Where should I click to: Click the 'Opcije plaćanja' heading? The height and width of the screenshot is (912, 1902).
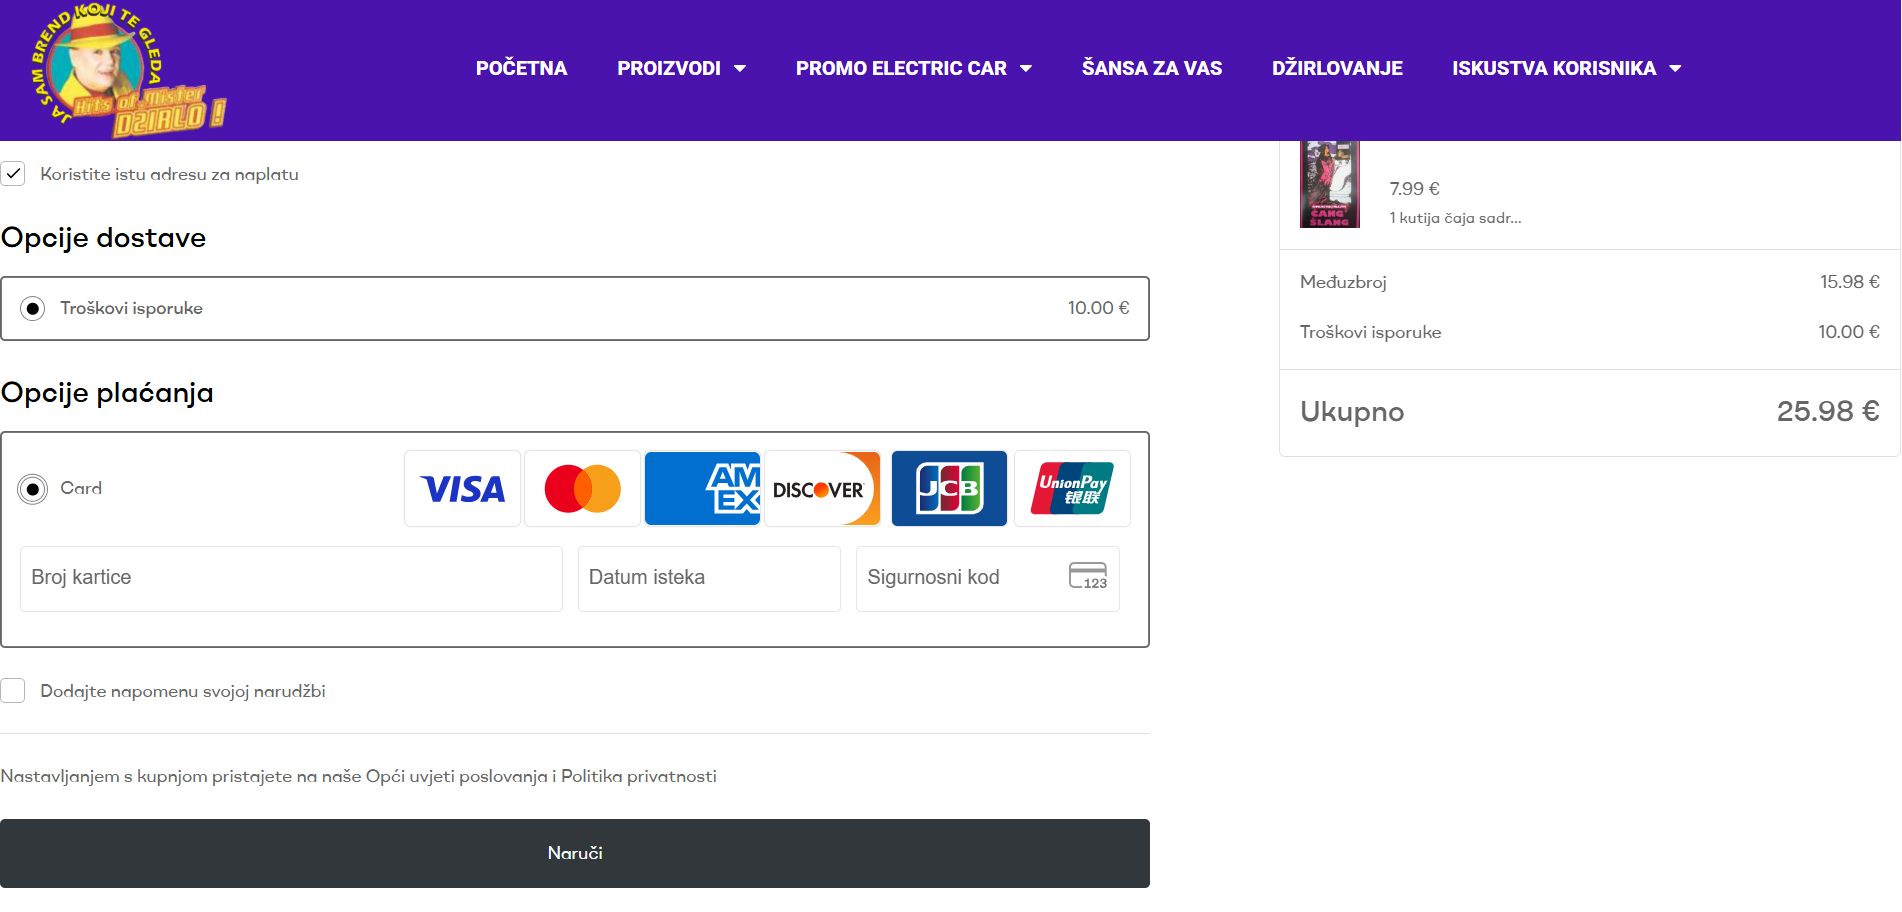click(107, 393)
